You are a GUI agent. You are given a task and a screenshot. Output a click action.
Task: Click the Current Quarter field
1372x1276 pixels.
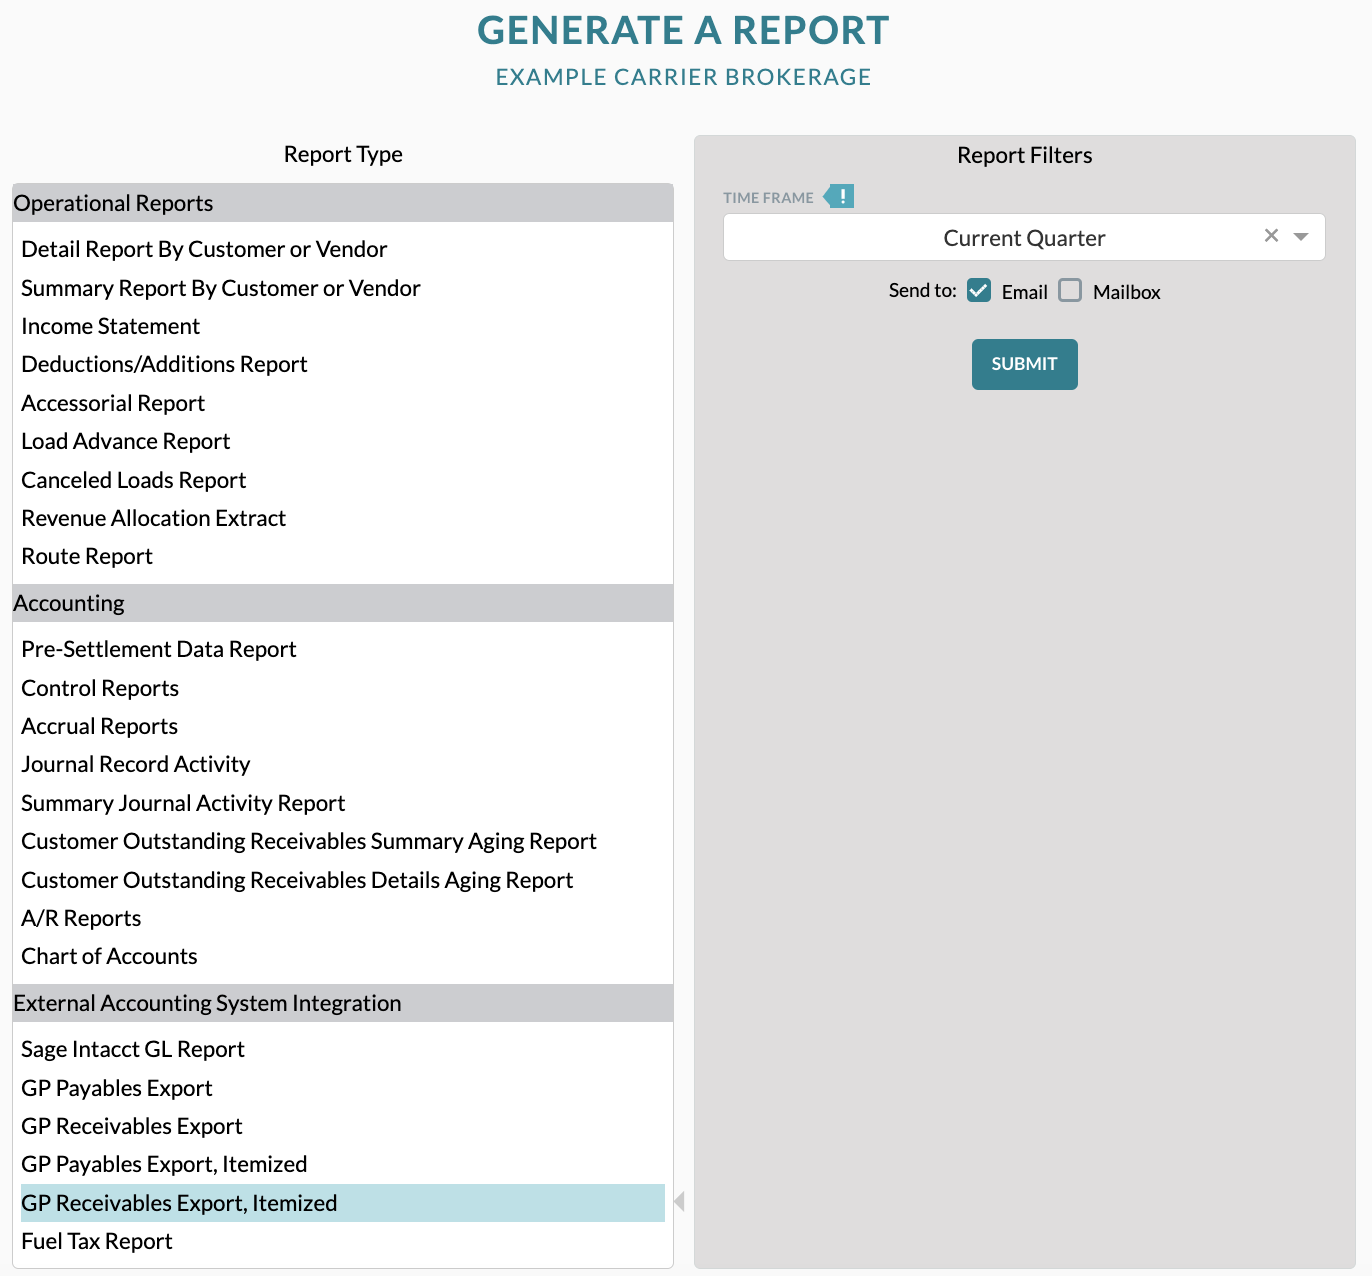coord(1023,237)
